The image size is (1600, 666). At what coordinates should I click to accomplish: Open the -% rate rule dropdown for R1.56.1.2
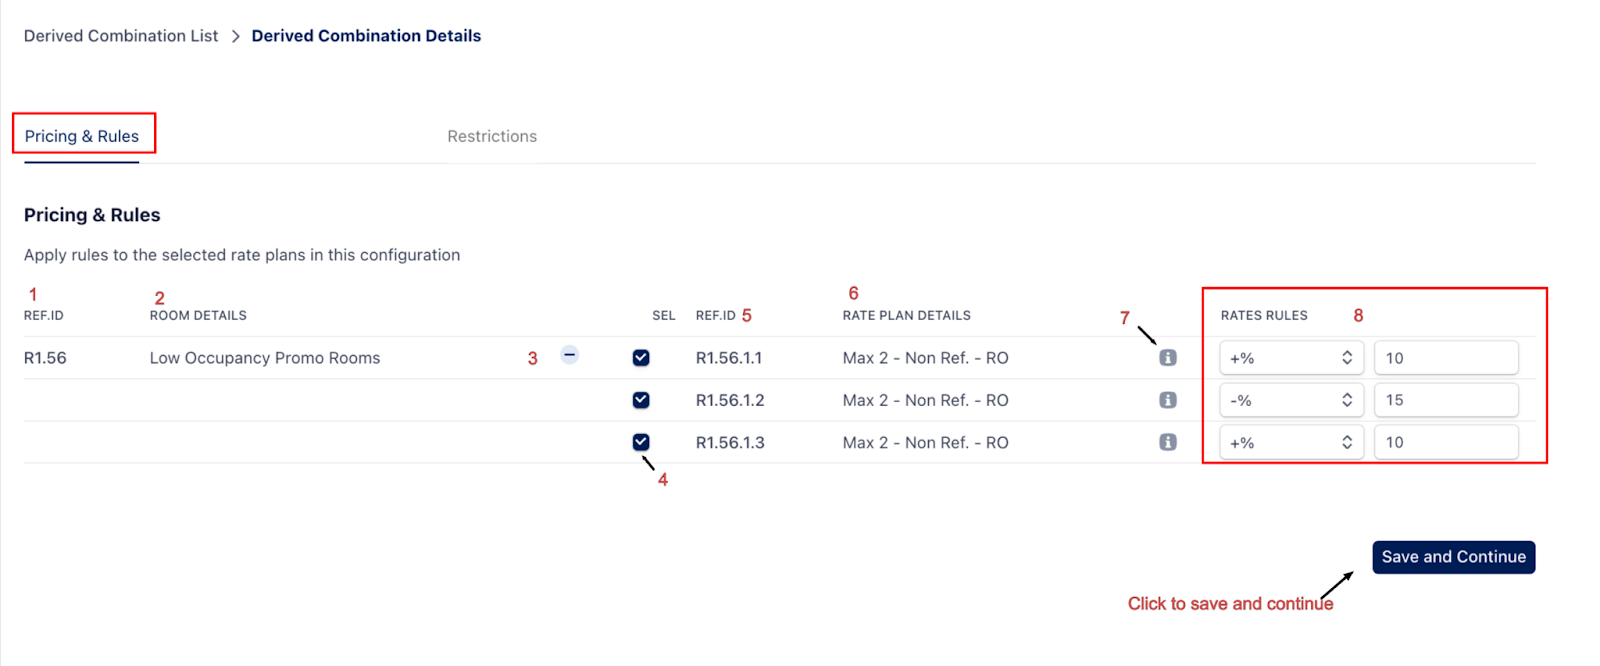[x=1290, y=400]
